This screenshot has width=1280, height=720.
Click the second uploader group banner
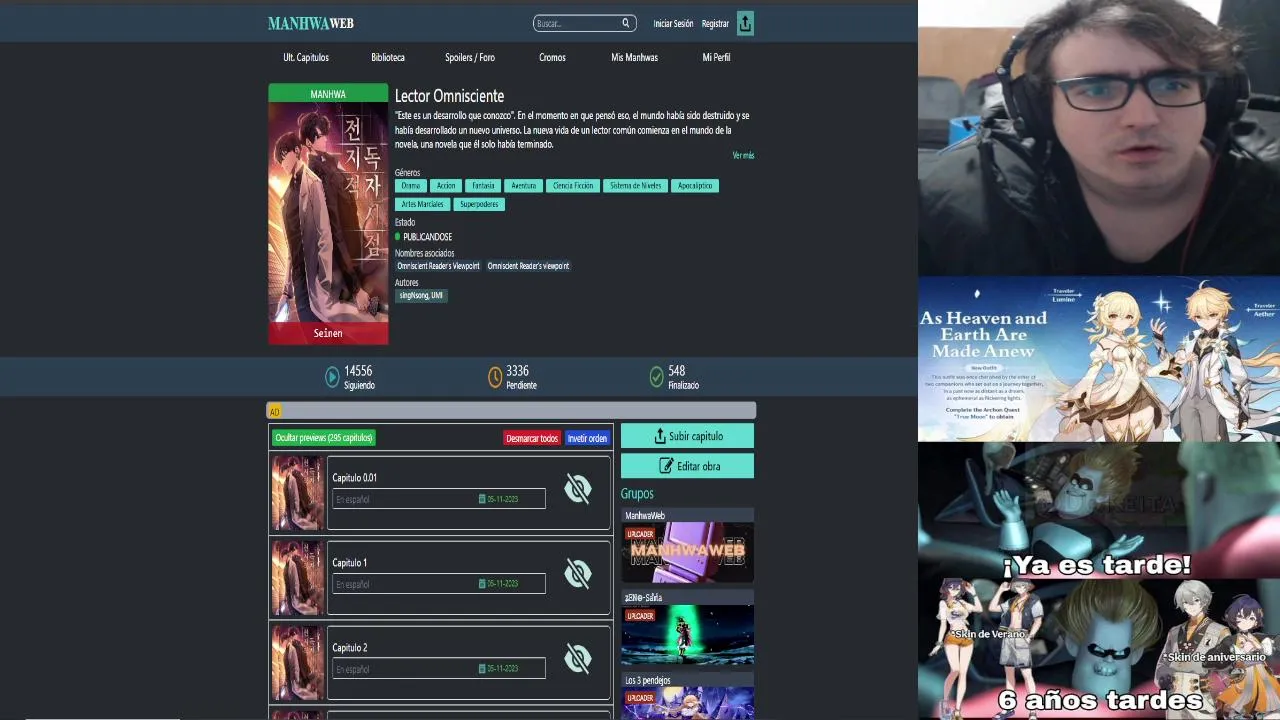pos(687,635)
